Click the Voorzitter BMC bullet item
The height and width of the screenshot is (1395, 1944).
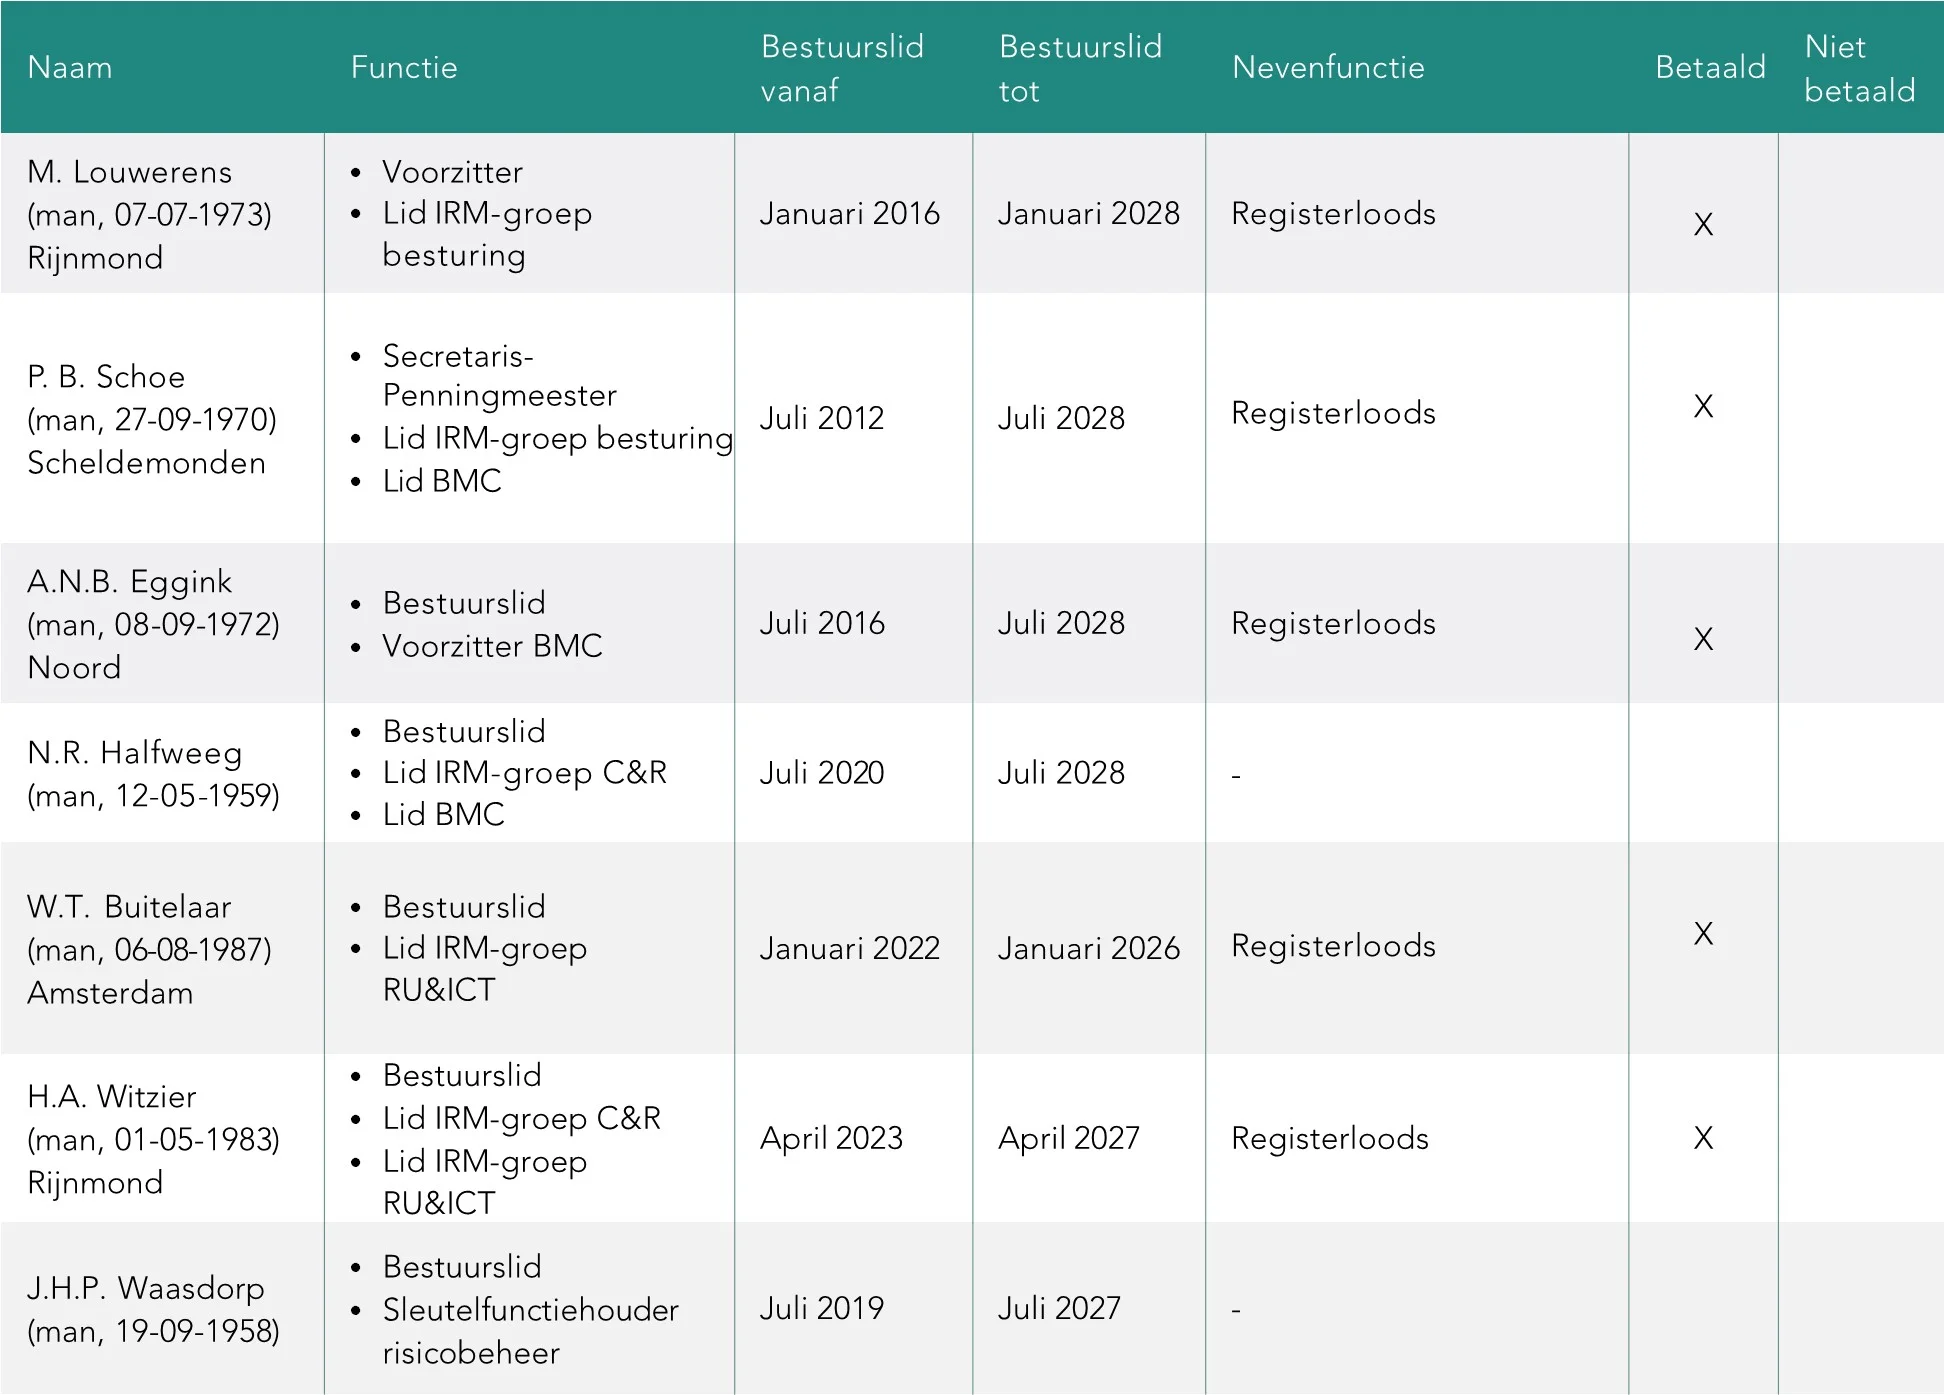(x=492, y=646)
